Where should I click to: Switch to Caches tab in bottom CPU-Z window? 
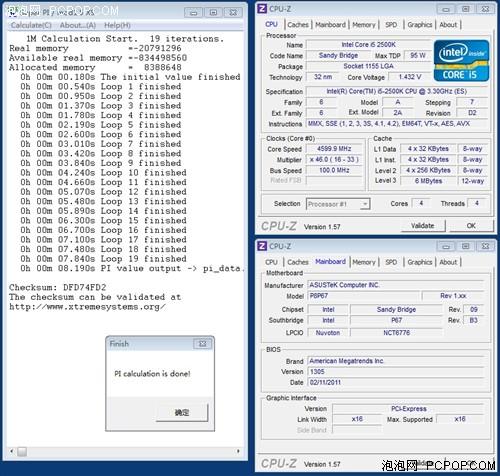pyautogui.click(x=298, y=262)
